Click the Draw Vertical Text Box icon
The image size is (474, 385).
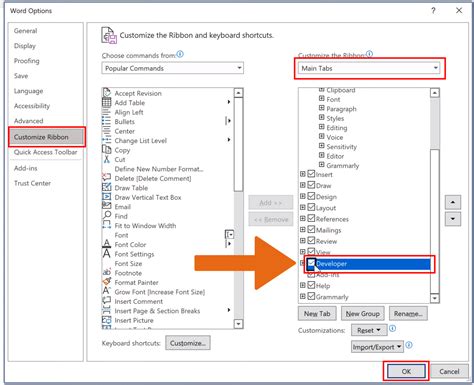pyautogui.click(x=106, y=197)
